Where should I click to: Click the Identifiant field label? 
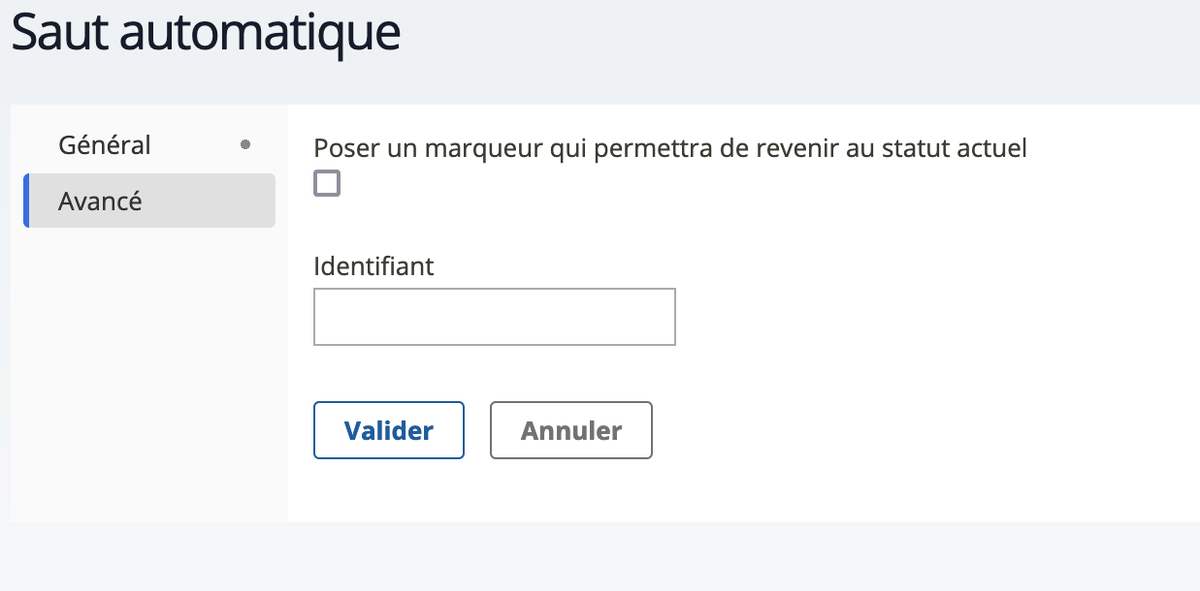click(x=374, y=266)
